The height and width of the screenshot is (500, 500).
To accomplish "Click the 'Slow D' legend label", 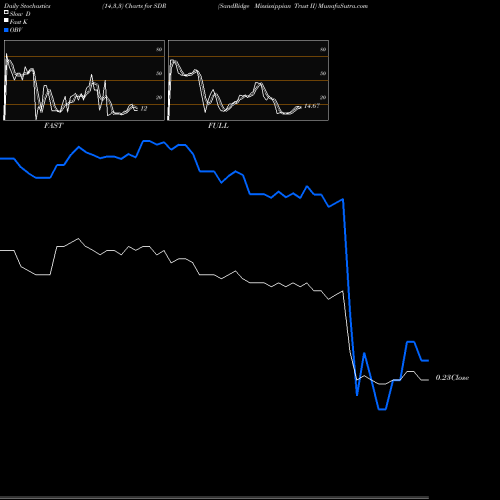I will (x=20, y=14).
